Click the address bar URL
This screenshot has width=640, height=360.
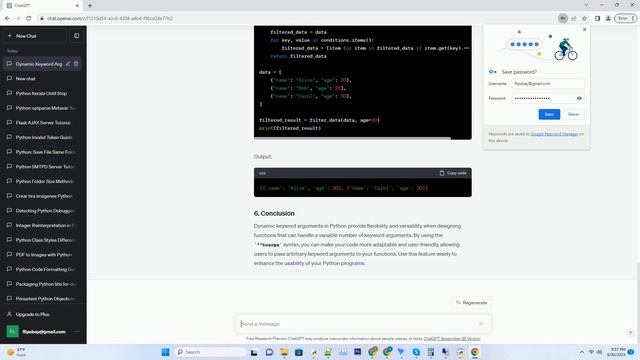[110, 18]
